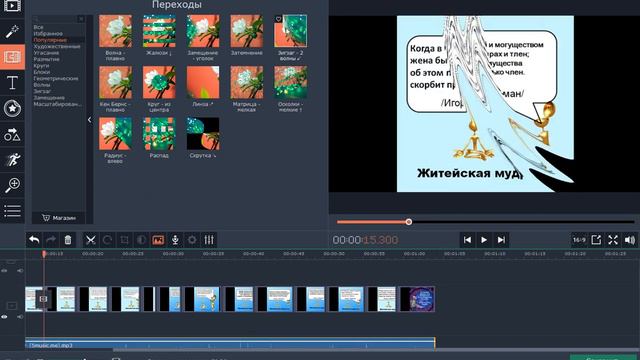The image size is (640, 360).
Task: Mark Зигзаг transition as favorite with heart
Action: click(x=279, y=19)
